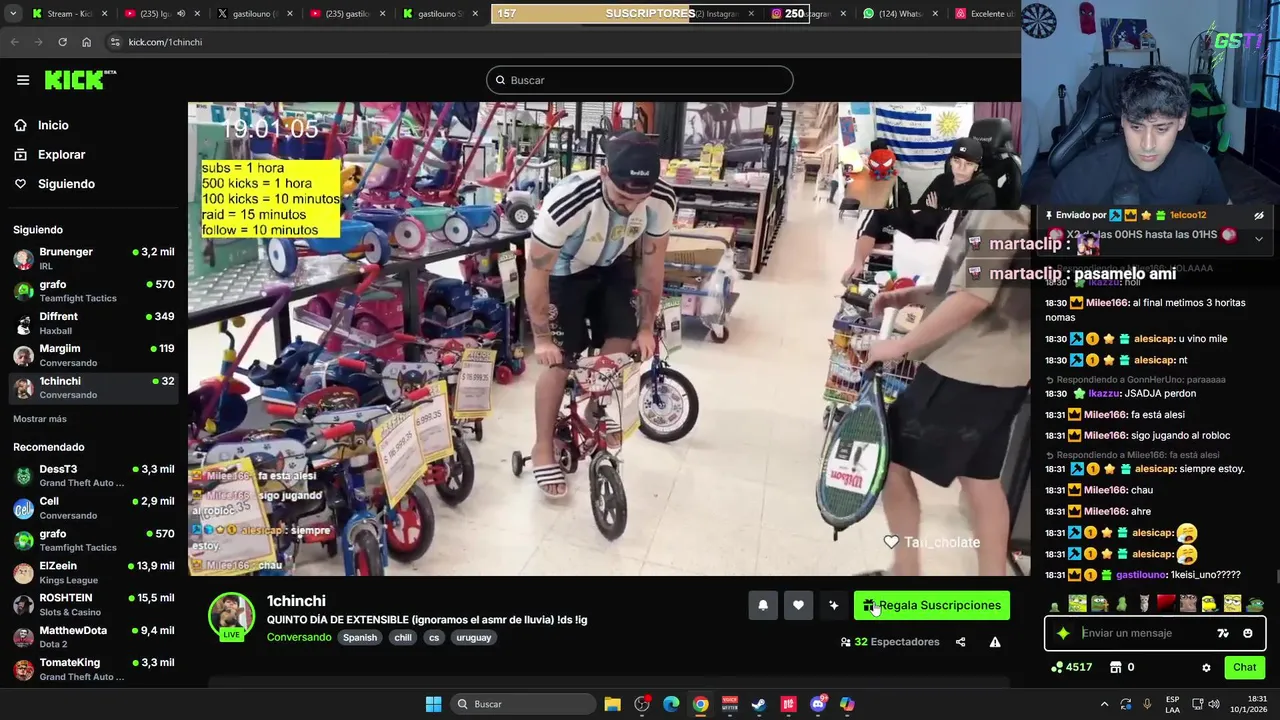Click the report warning triangle icon
Image resolution: width=1280 pixels, height=720 pixels.
tap(995, 642)
